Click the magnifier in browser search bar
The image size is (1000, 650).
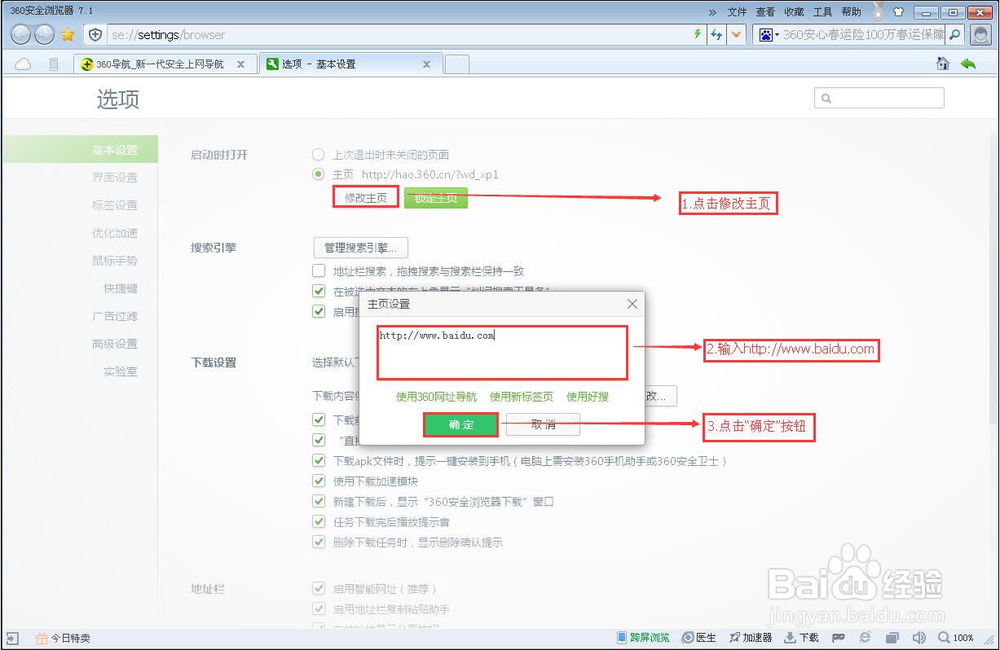pos(955,34)
